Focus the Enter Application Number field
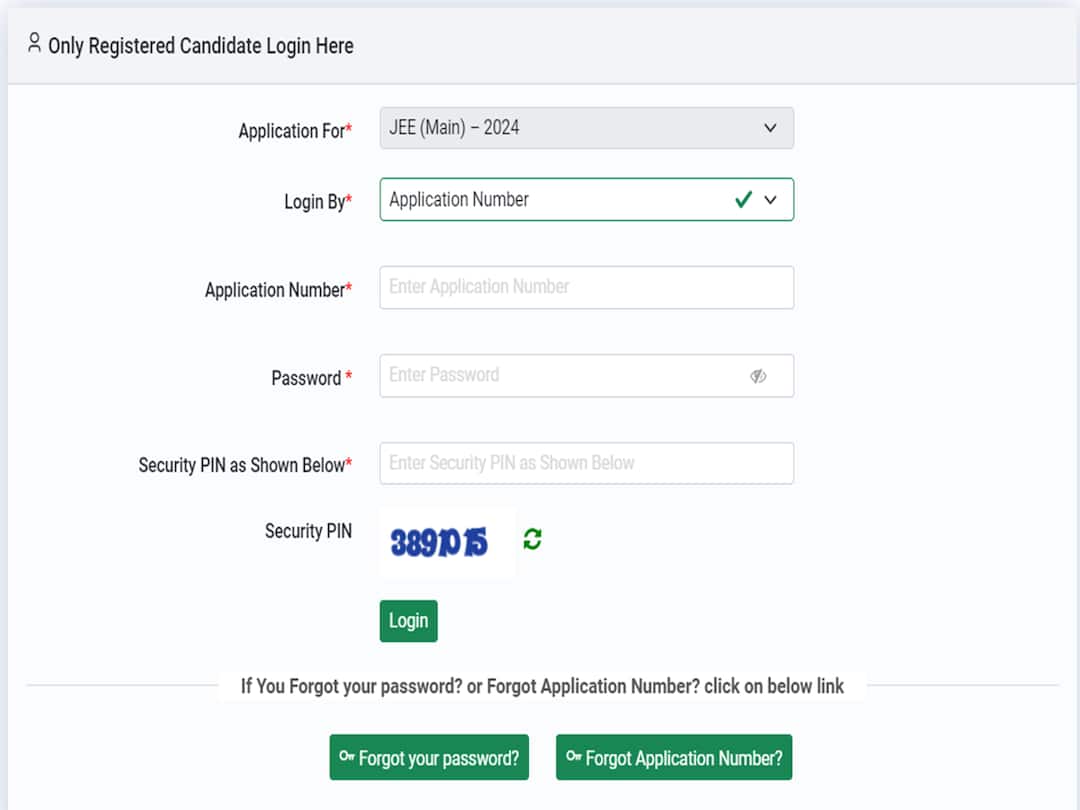Screen dimensions: 1080x810 [586, 287]
